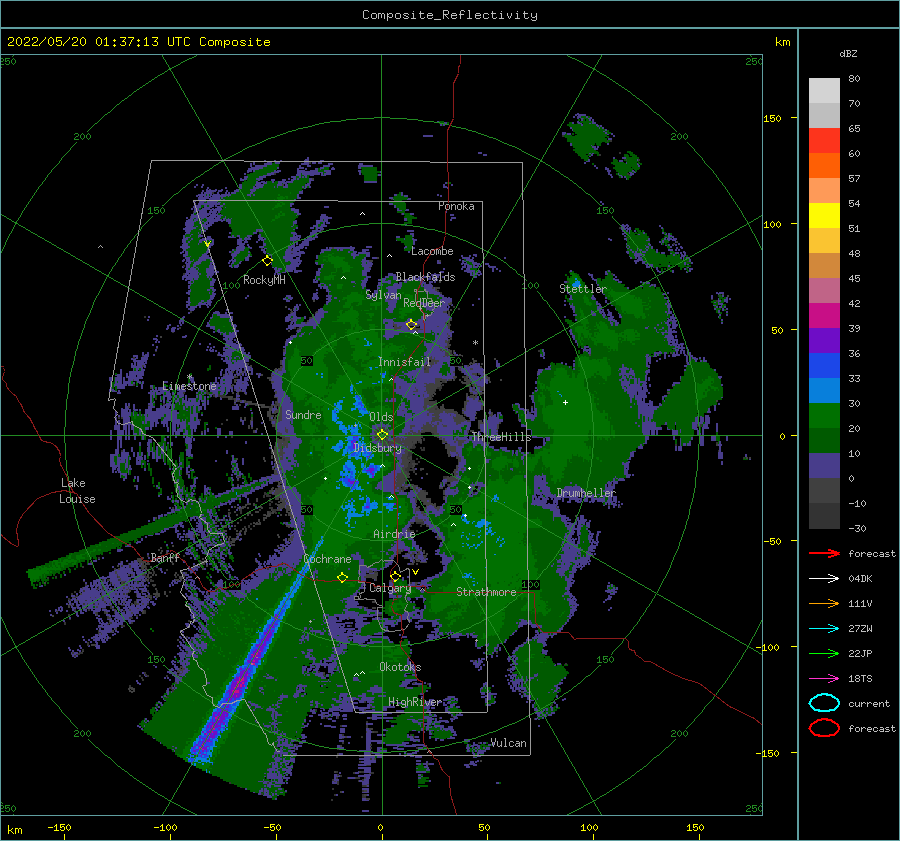This screenshot has width=900, height=841.
Task: Click yellow diamond marker below Cochrane
Action: point(342,577)
